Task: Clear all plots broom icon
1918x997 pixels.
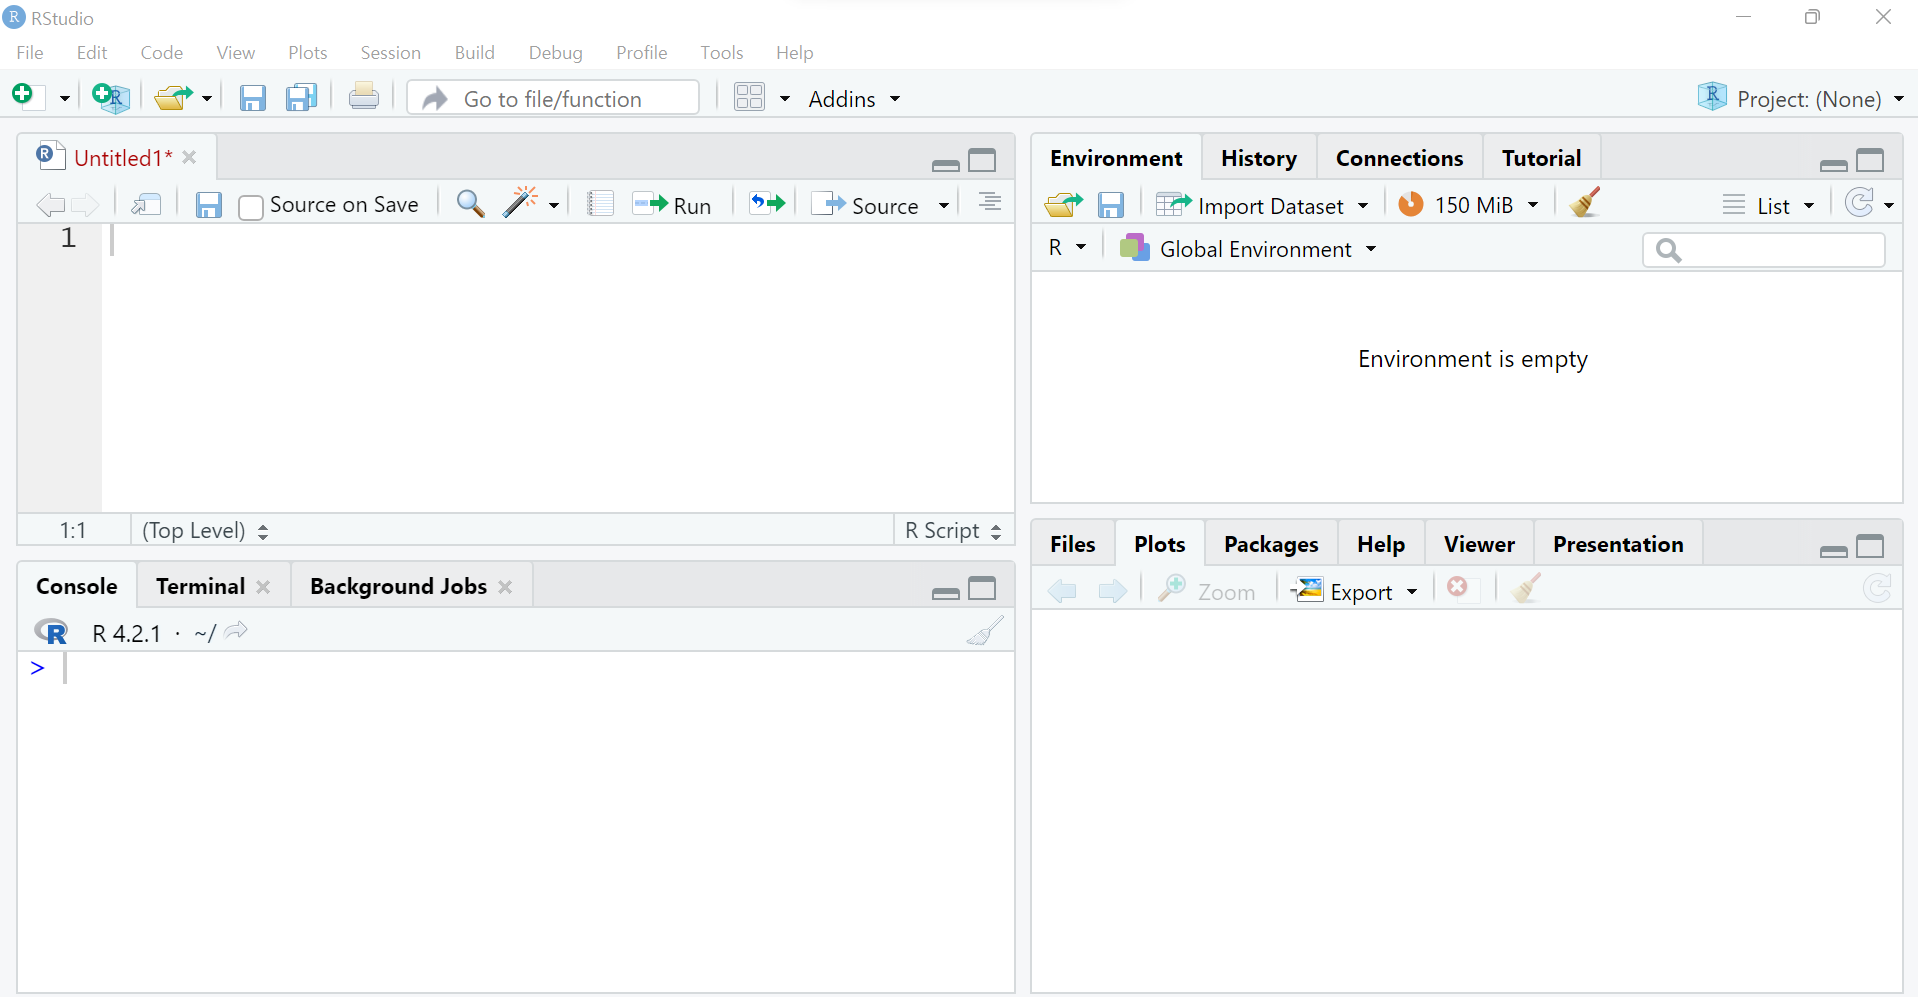Action: [x=1526, y=588]
